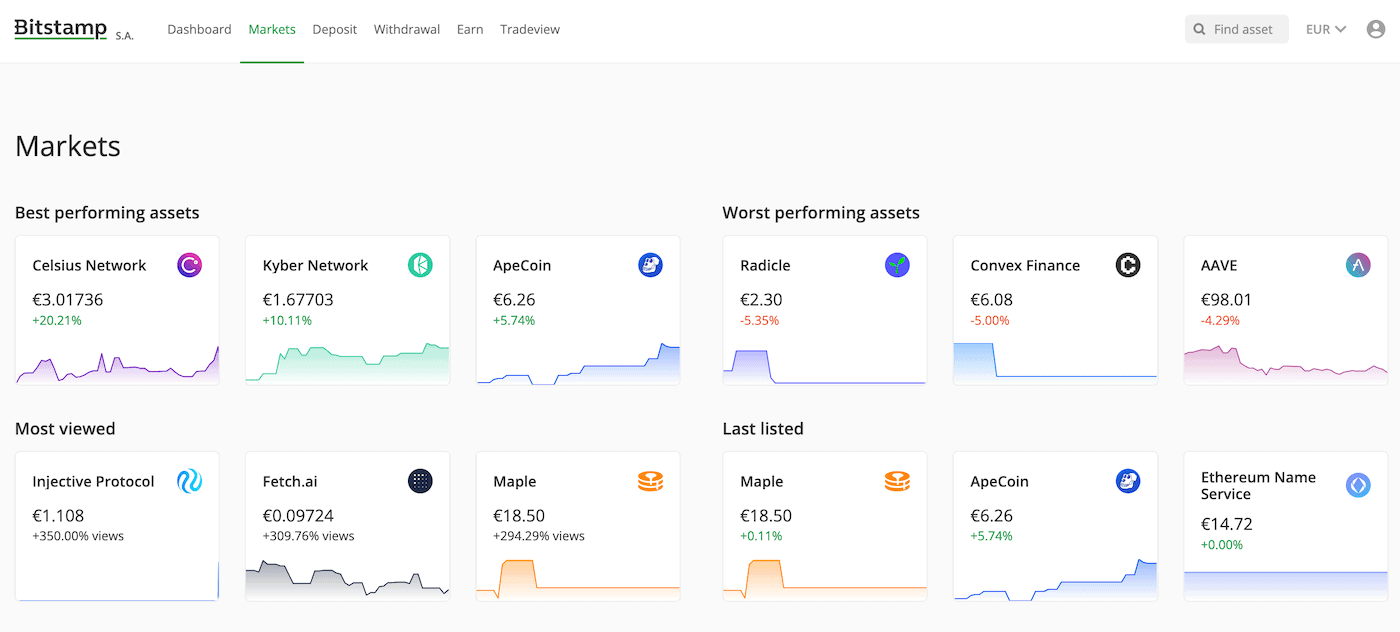Open the EUR currency dropdown
The height and width of the screenshot is (632, 1400).
(1326, 29)
